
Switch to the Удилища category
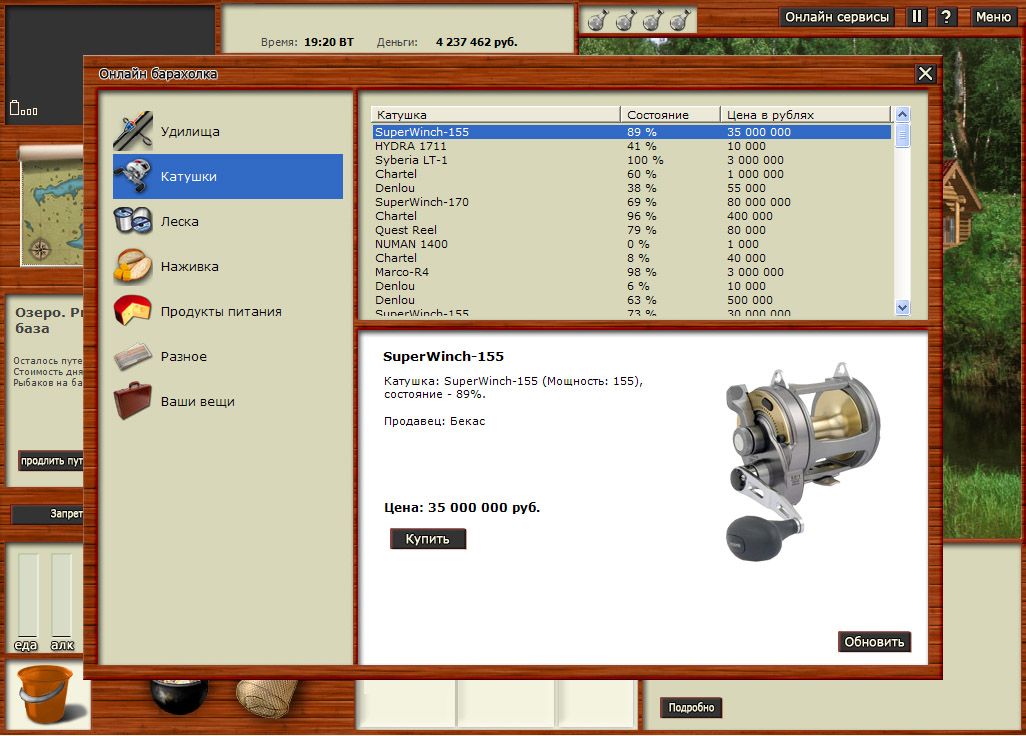[x=228, y=131]
